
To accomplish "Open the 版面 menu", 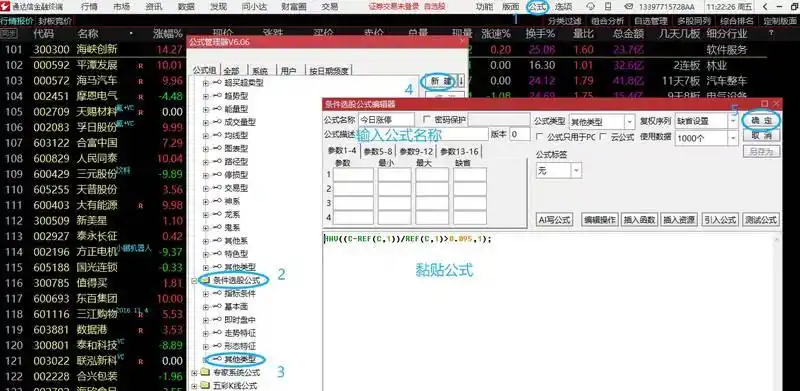I will (511, 7).
